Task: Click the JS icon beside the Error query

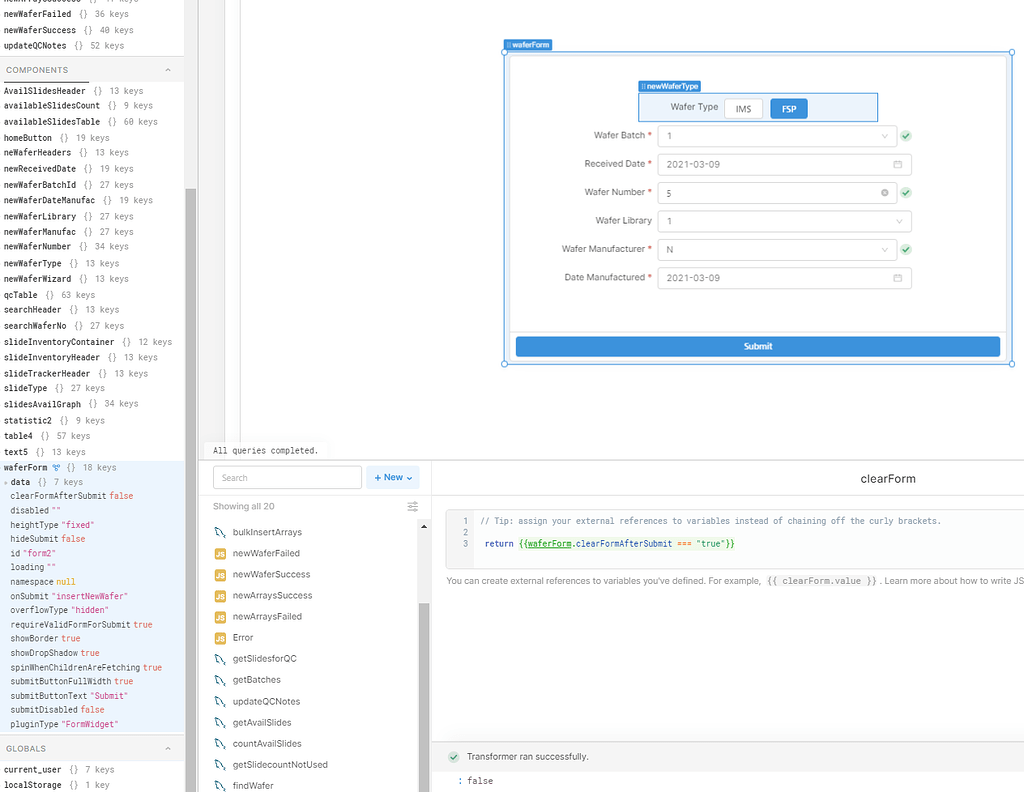Action: (222, 637)
